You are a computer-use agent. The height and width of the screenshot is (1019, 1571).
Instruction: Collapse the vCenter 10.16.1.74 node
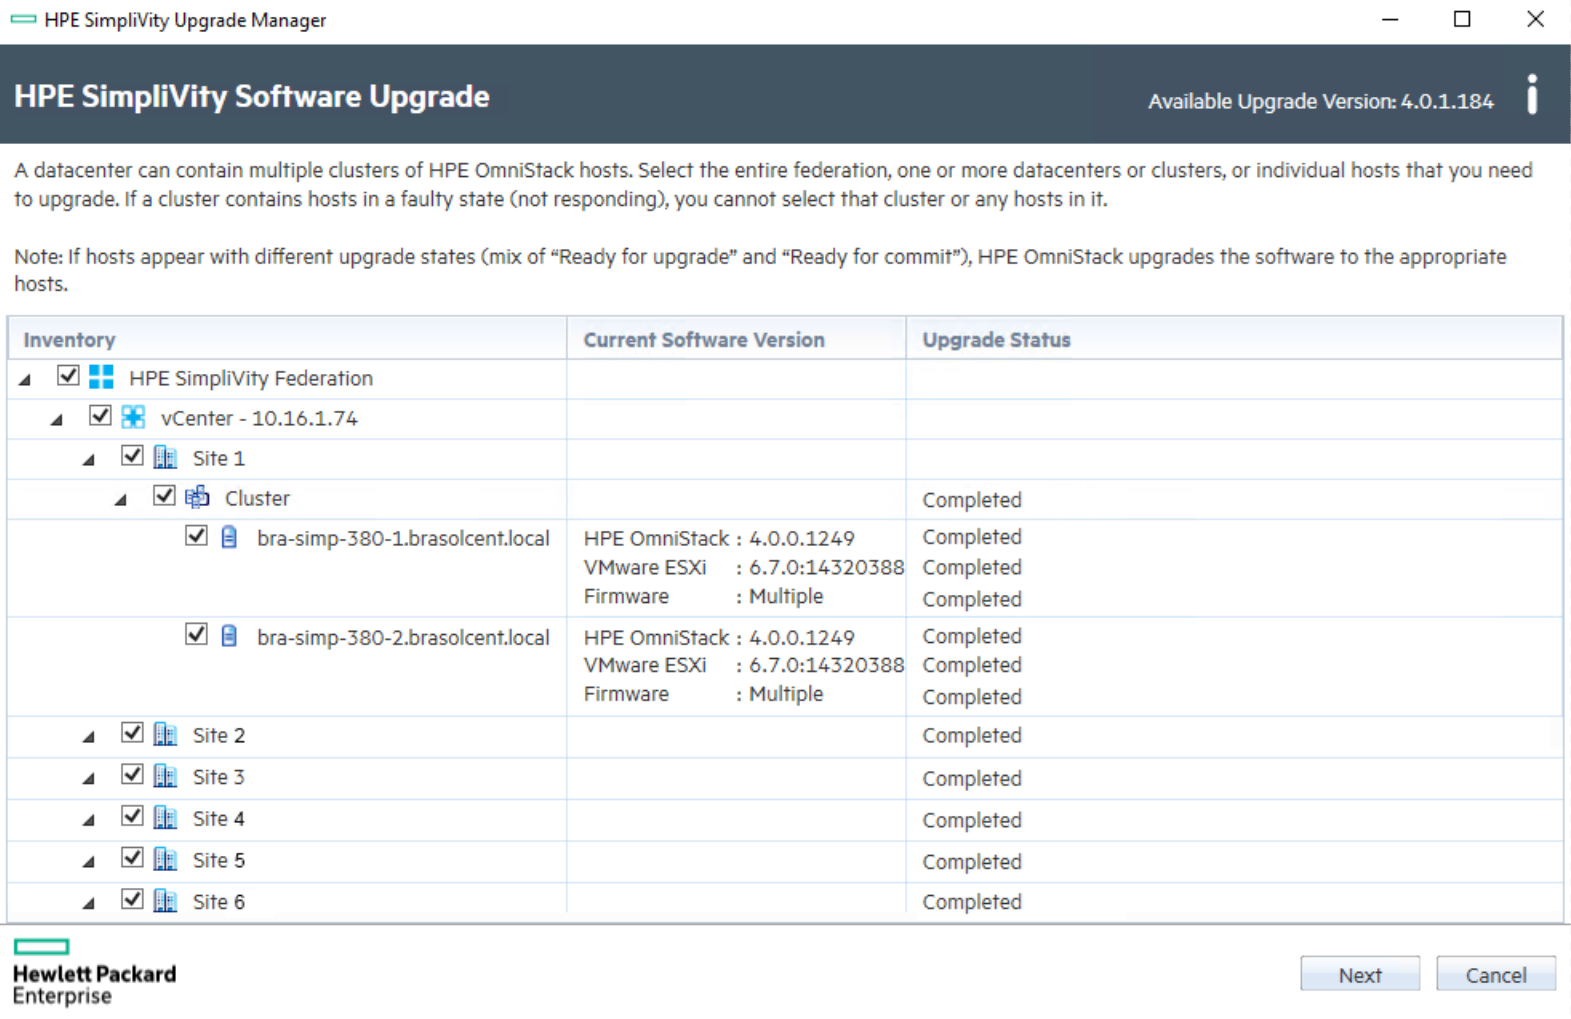point(57,420)
